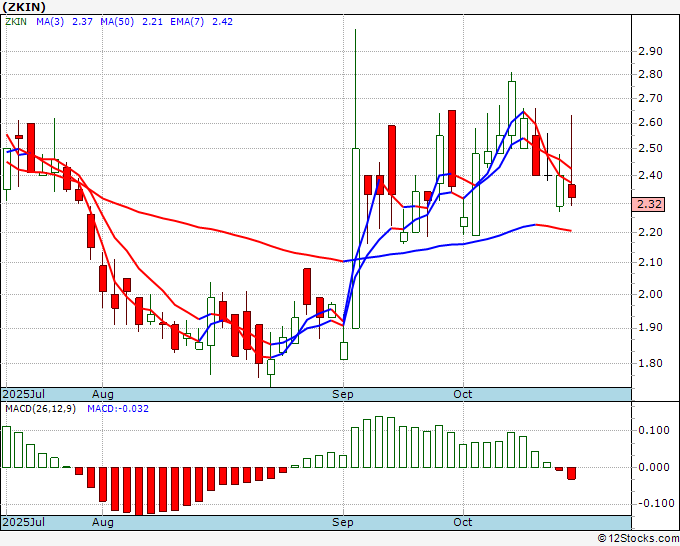This screenshot has width=680, height=546.
Task: Click the MACD:-0.032 value label
Action: pos(118,409)
